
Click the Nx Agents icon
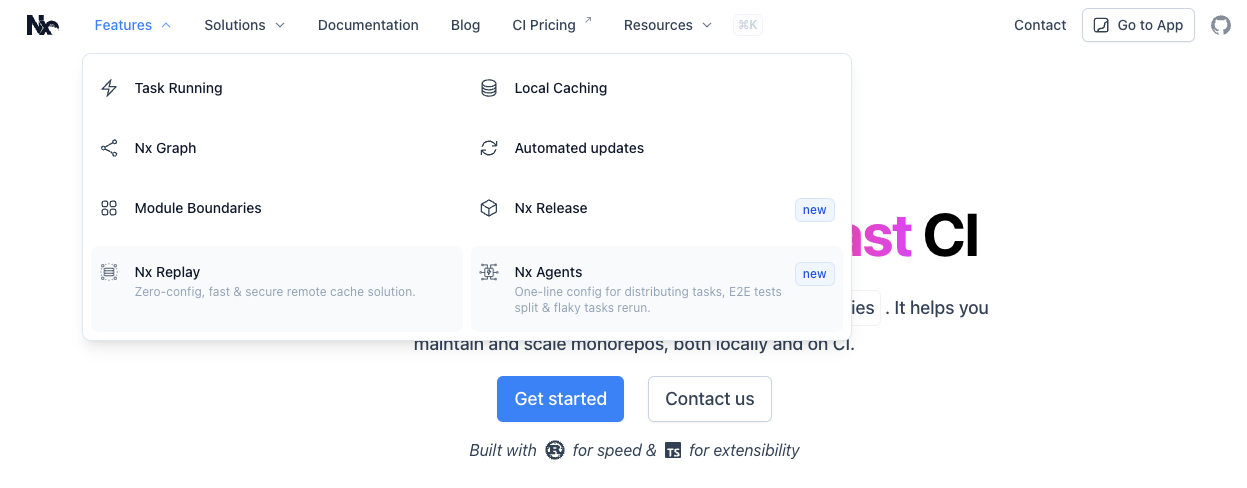coord(489,272)
